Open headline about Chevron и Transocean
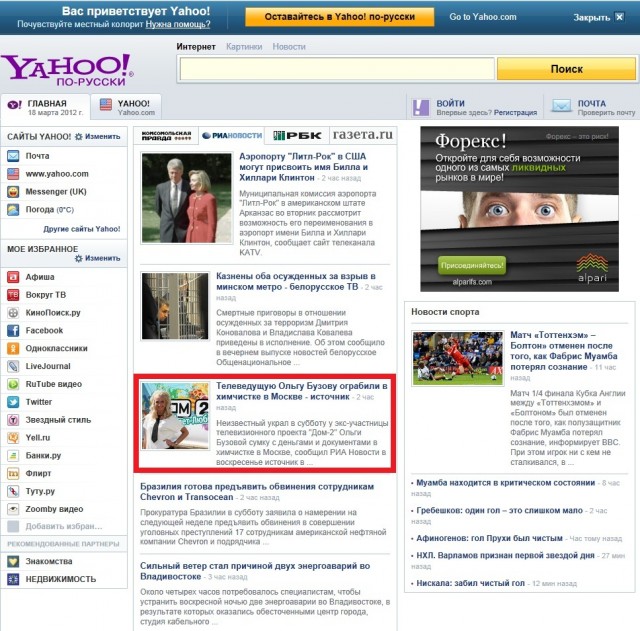 point(257,491)
